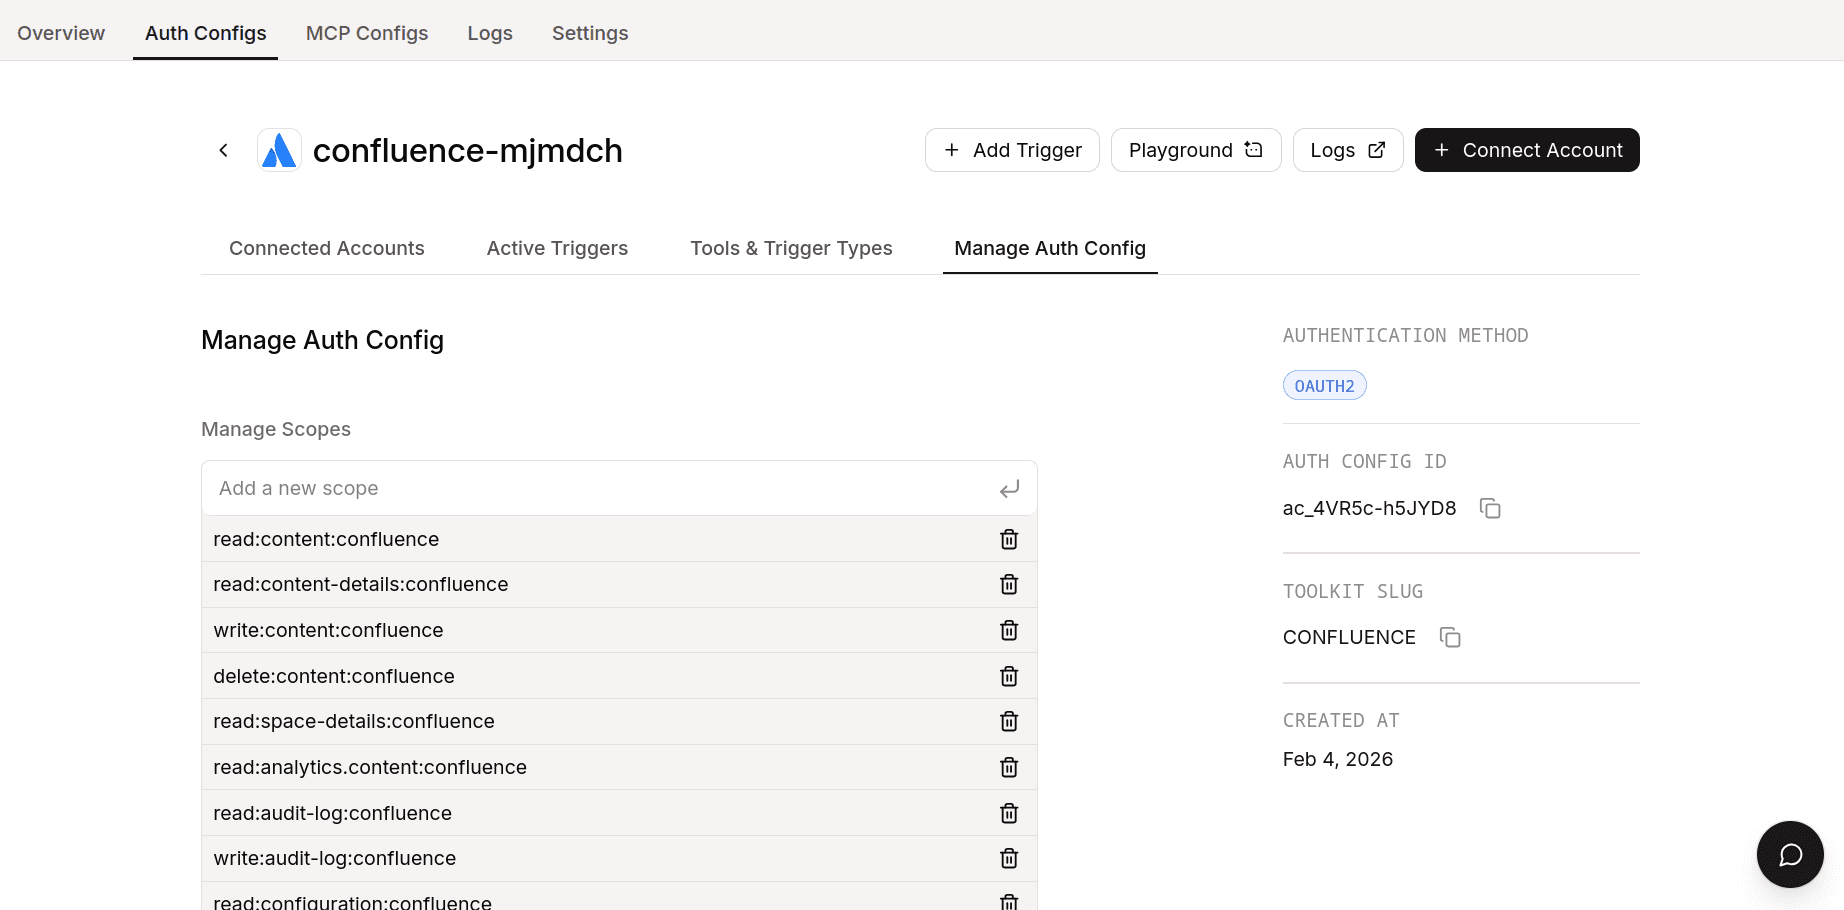Focus the Add a new scope field
The height and width of the screenshot is (910, 1844).
coord(619,488)
